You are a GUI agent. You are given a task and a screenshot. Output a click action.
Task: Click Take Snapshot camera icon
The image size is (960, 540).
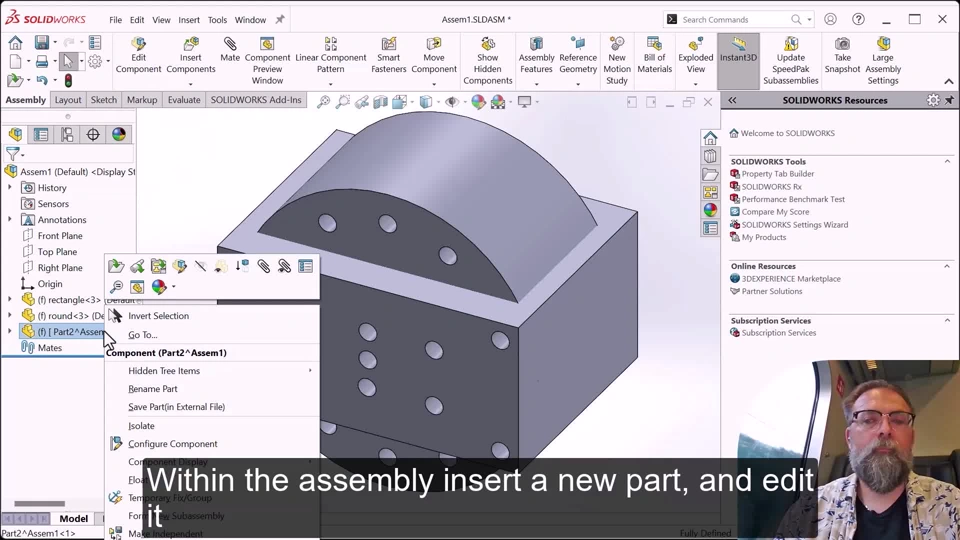pyautogui.click(x=842, y=44)
